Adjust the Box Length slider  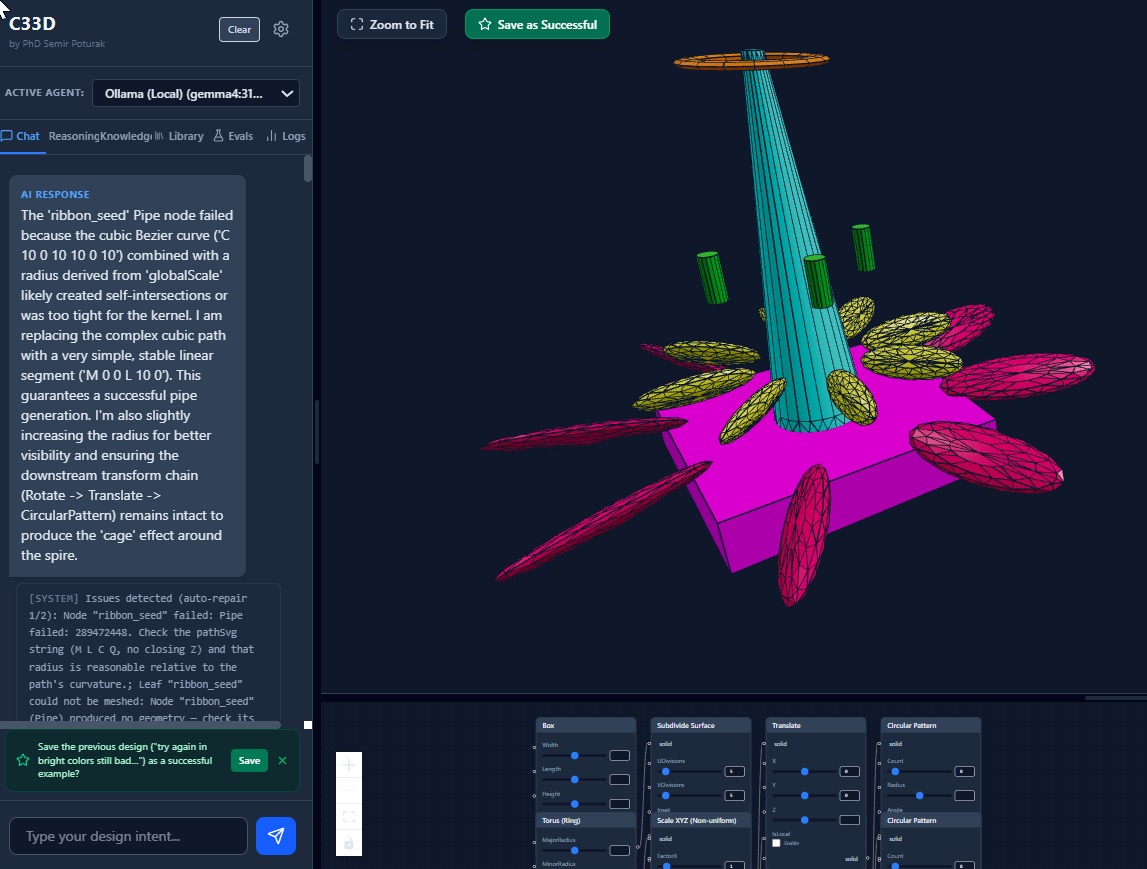(574, 780)
